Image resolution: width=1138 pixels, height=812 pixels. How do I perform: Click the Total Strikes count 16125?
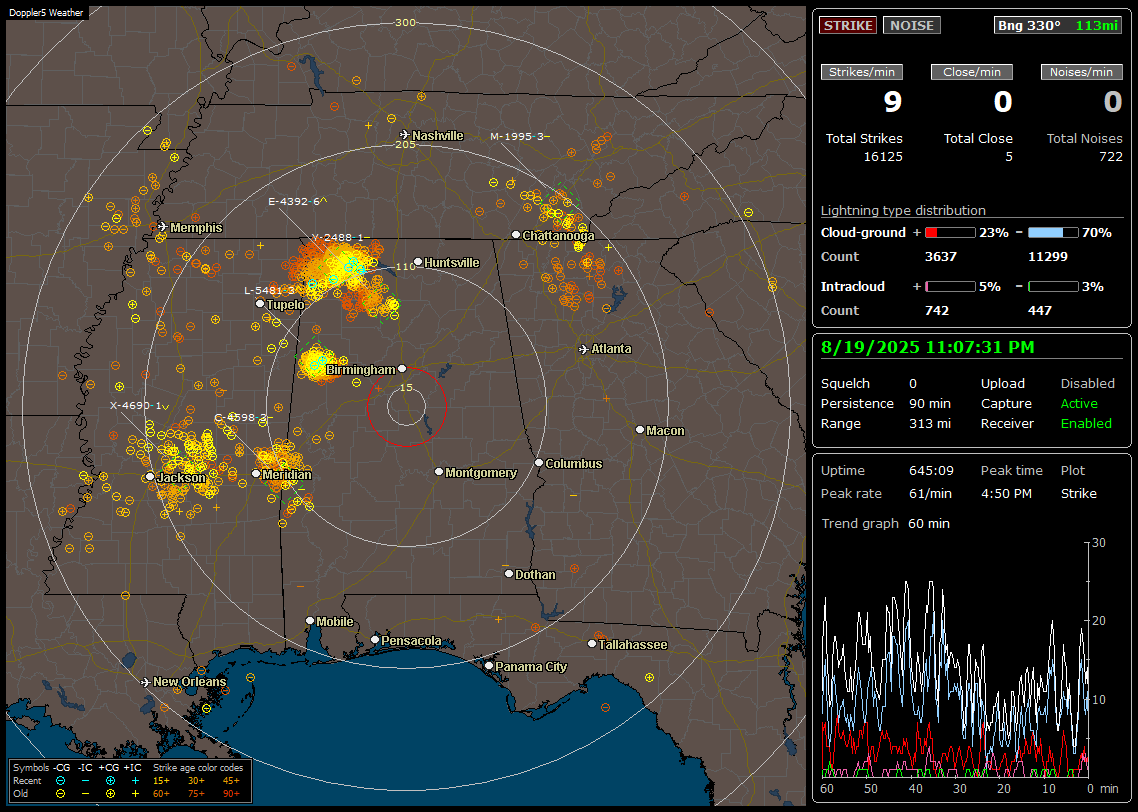point(883,157)
